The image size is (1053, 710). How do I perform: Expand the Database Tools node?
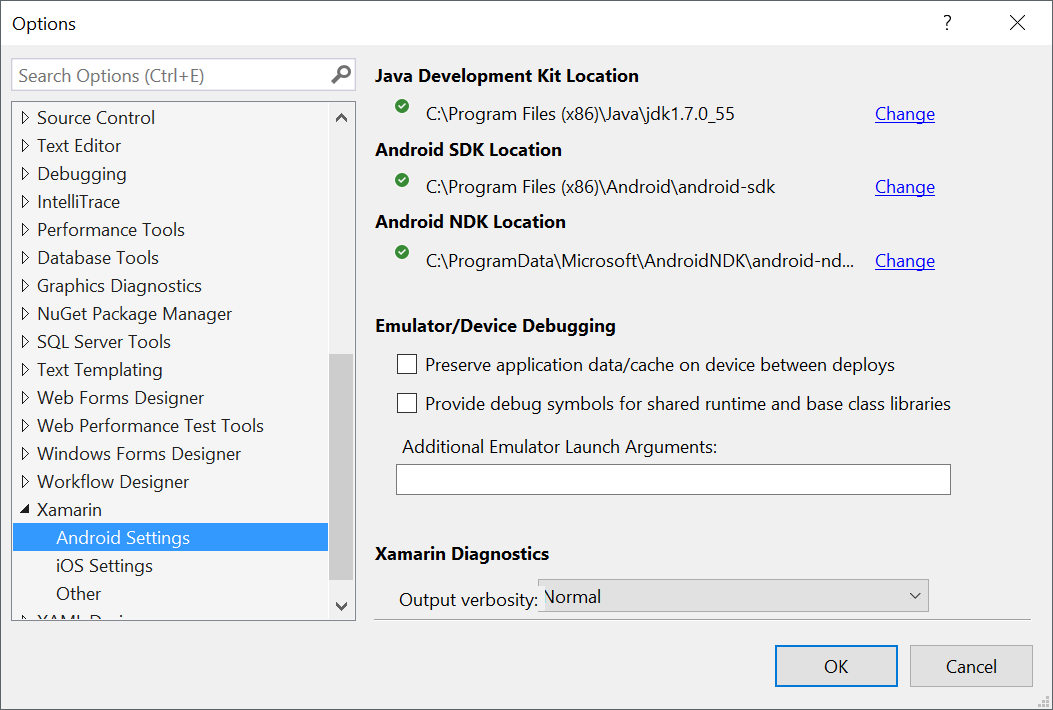pos(26,257)
